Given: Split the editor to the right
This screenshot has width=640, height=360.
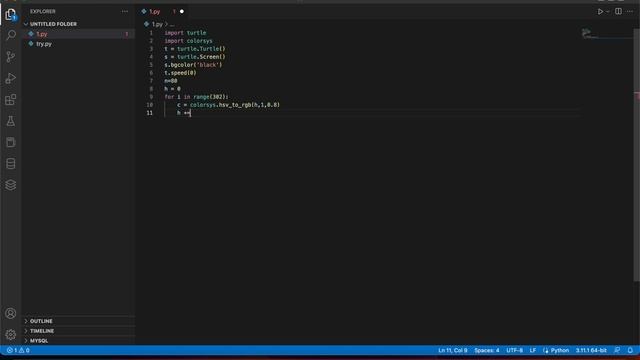Looking at the screenshot, I should point(618,11).
